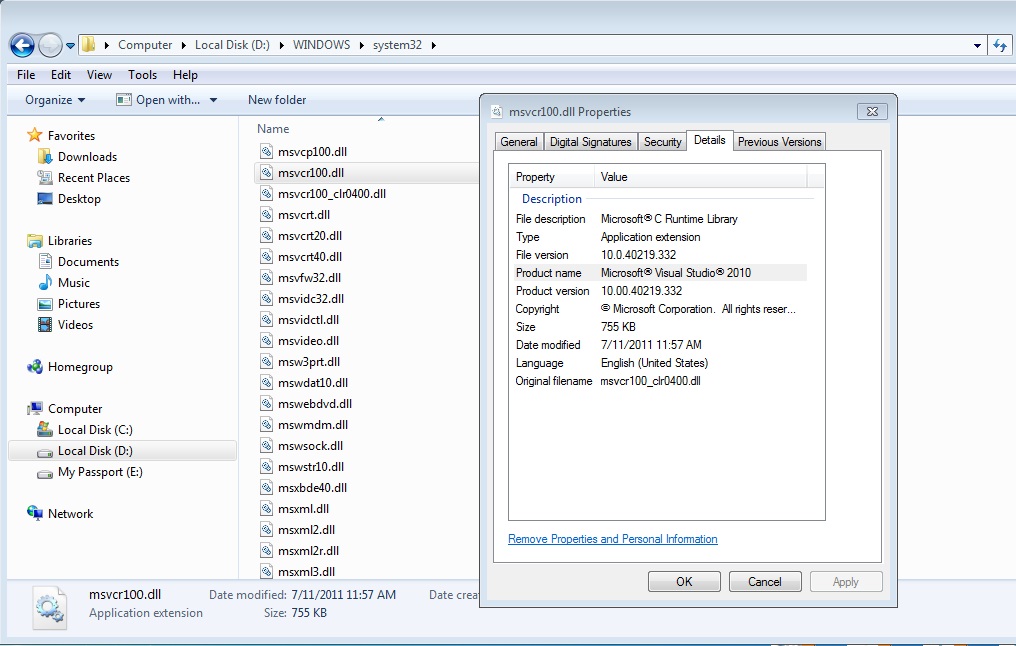Open the Homegroup icon in navigation pane
Image resolution: width=1016 pixels, height=646 pixels.
tap(35, 367)
